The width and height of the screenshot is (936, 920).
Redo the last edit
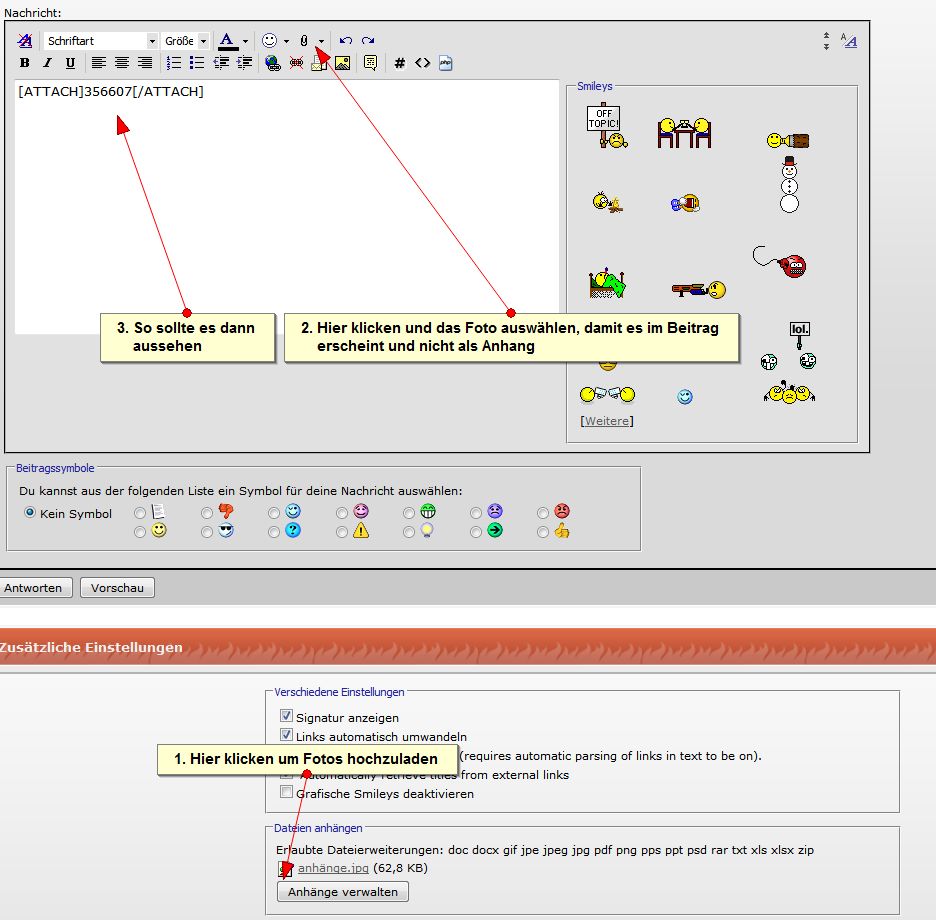tap(368, 41)
